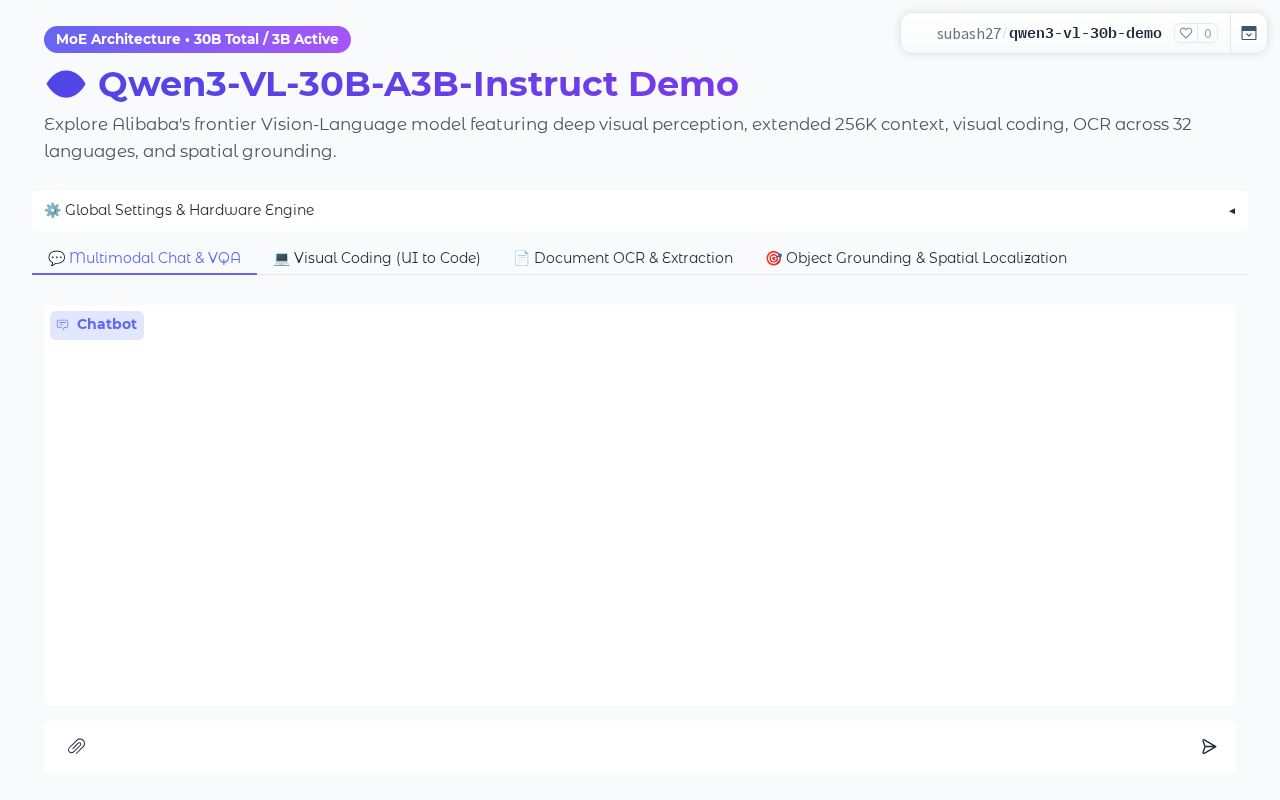Expand Global Settings & Hardware Engine accordion
The height and width of the screenshot is (800, 1280).
pyautogui.click(x=640, y=210)
